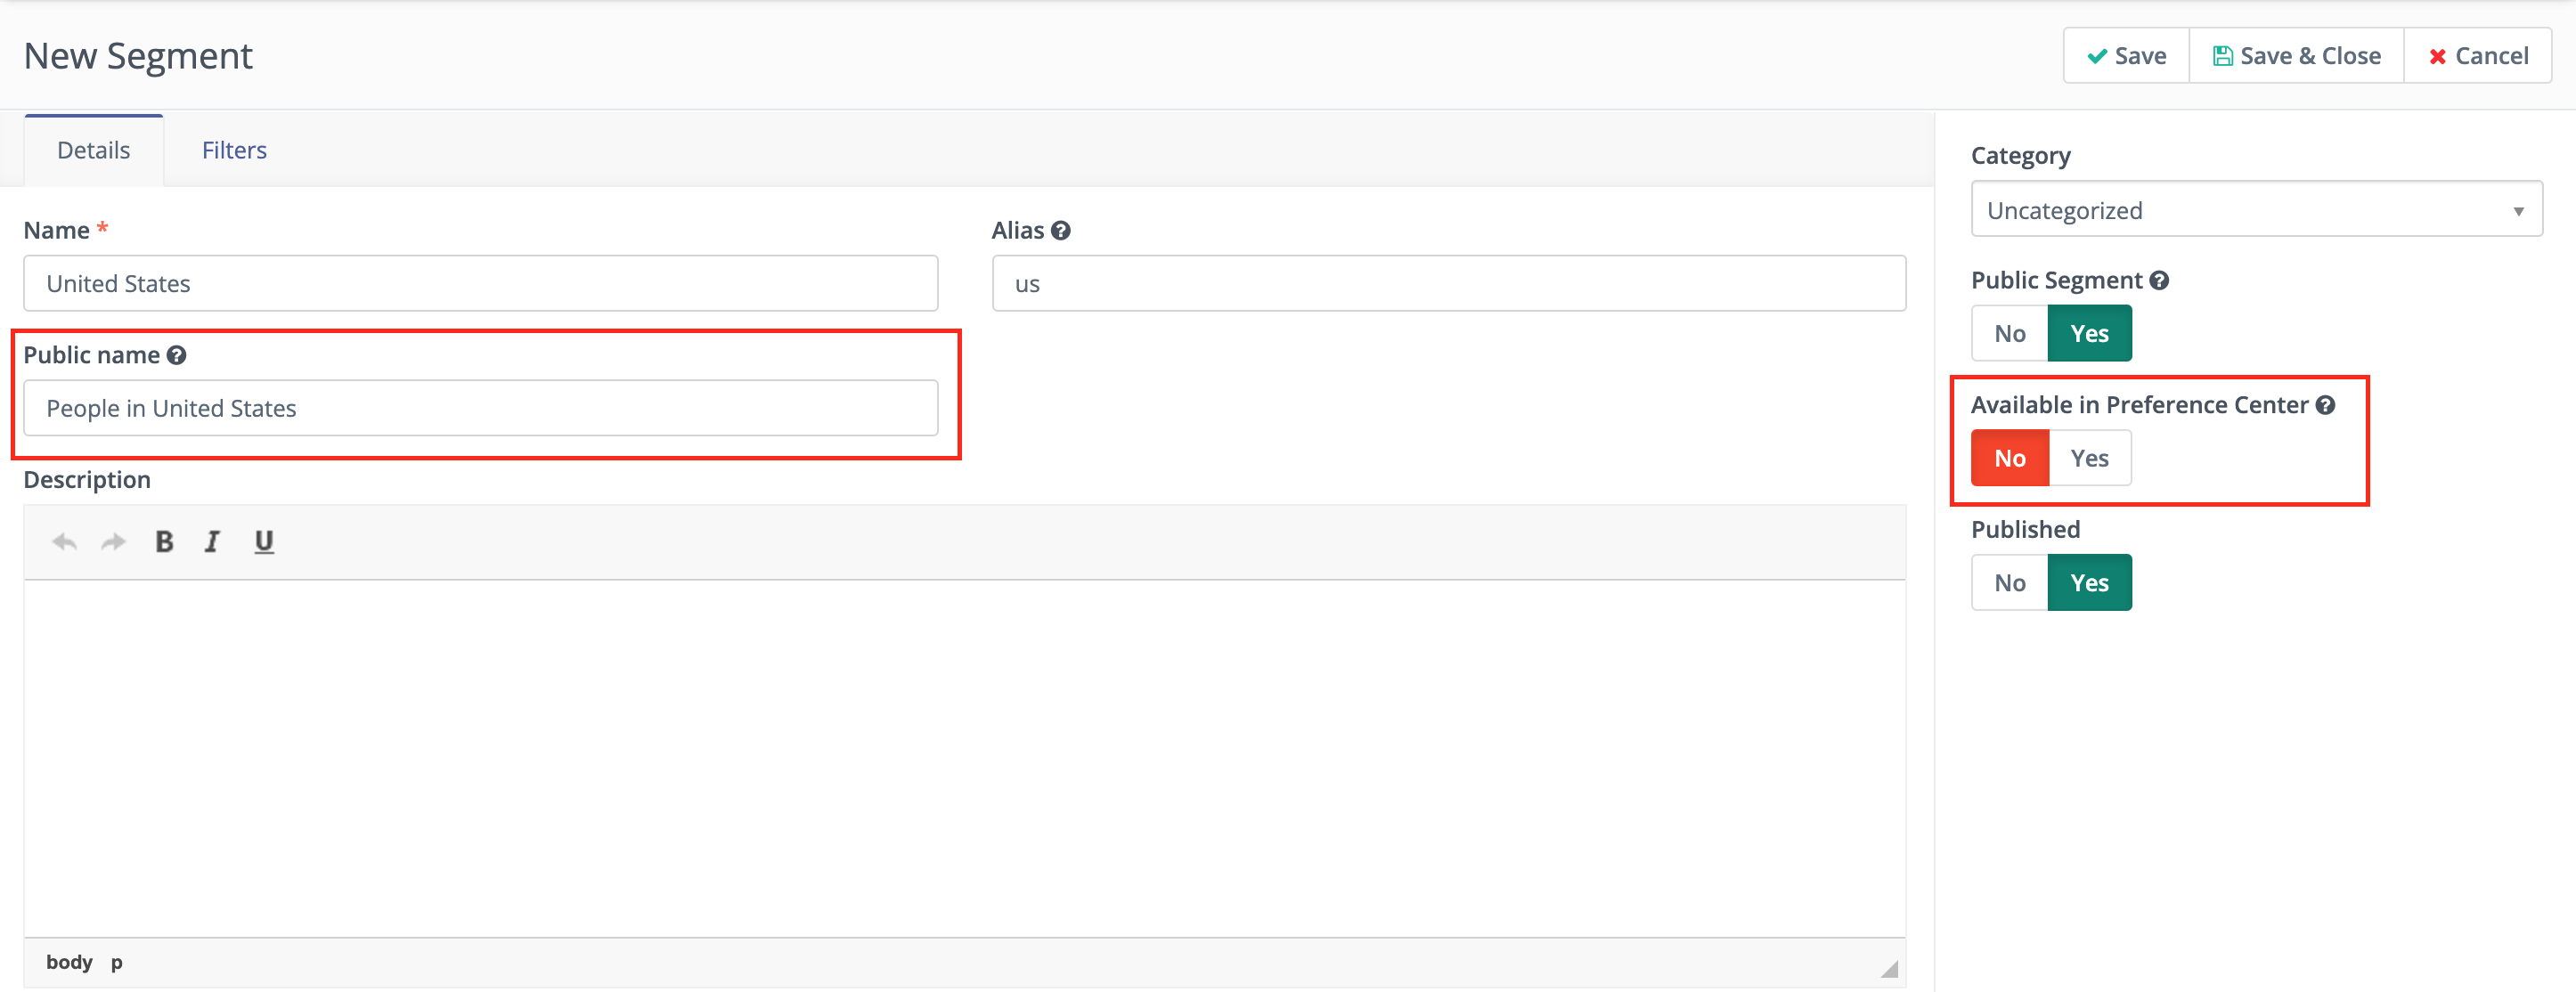This screenshot has width=2576, height=992.
Task: Click the undo arrow in description editor
Action: (65, 542)
